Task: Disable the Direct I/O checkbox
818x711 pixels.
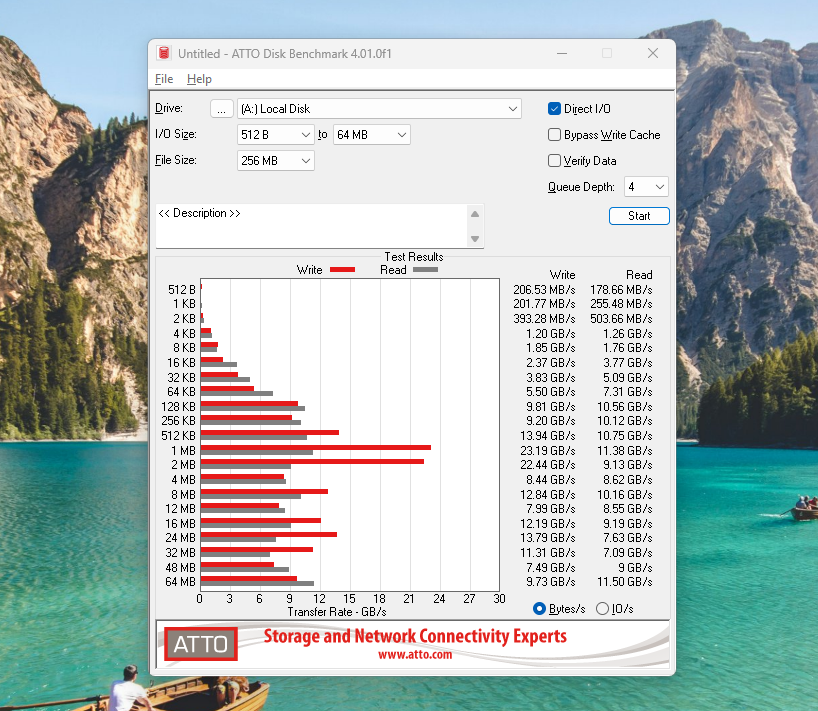Action: pos(555,109)
